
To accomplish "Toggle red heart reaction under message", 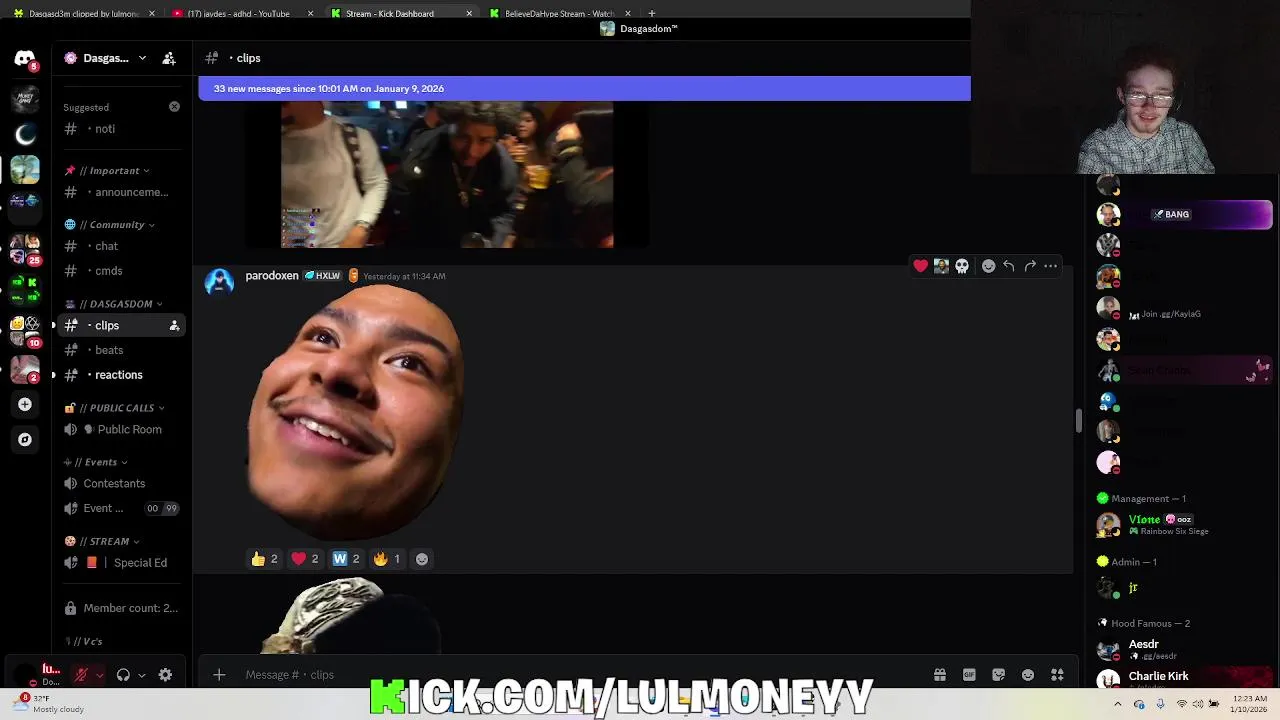I will pos(305,559).
